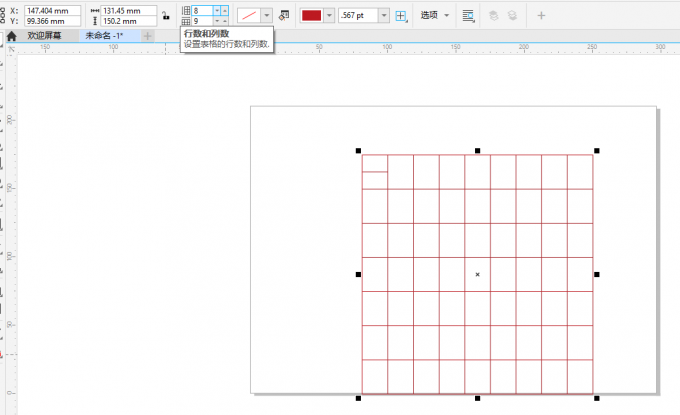The image size is (680, 415).
Task: Add a new document with the tab plus
Action: [147, 36]
